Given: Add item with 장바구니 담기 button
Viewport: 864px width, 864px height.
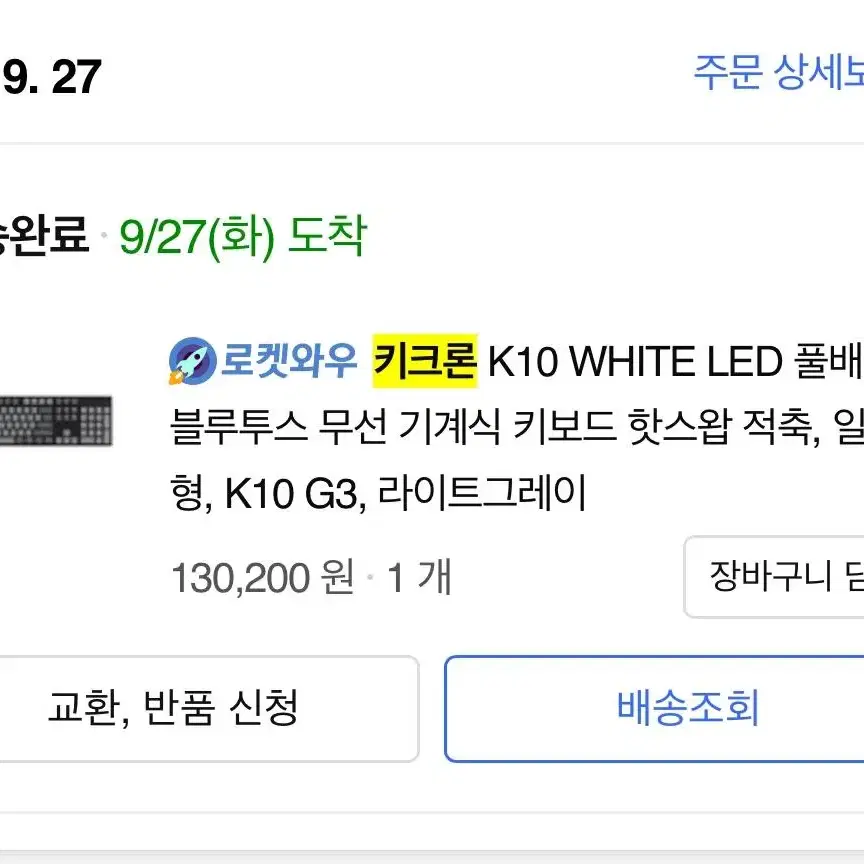Looking at the screenshot, I should click(774, 576).
